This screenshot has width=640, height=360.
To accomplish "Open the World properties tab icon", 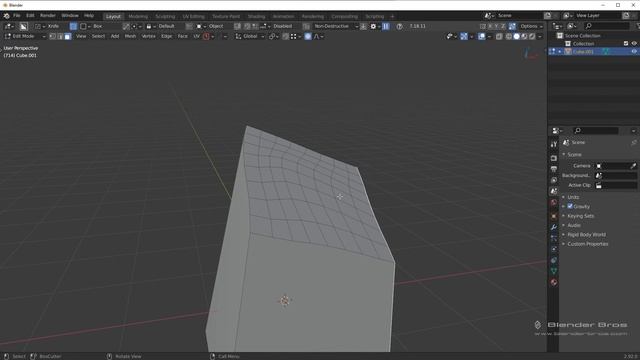I will click(x=553, y=202).
